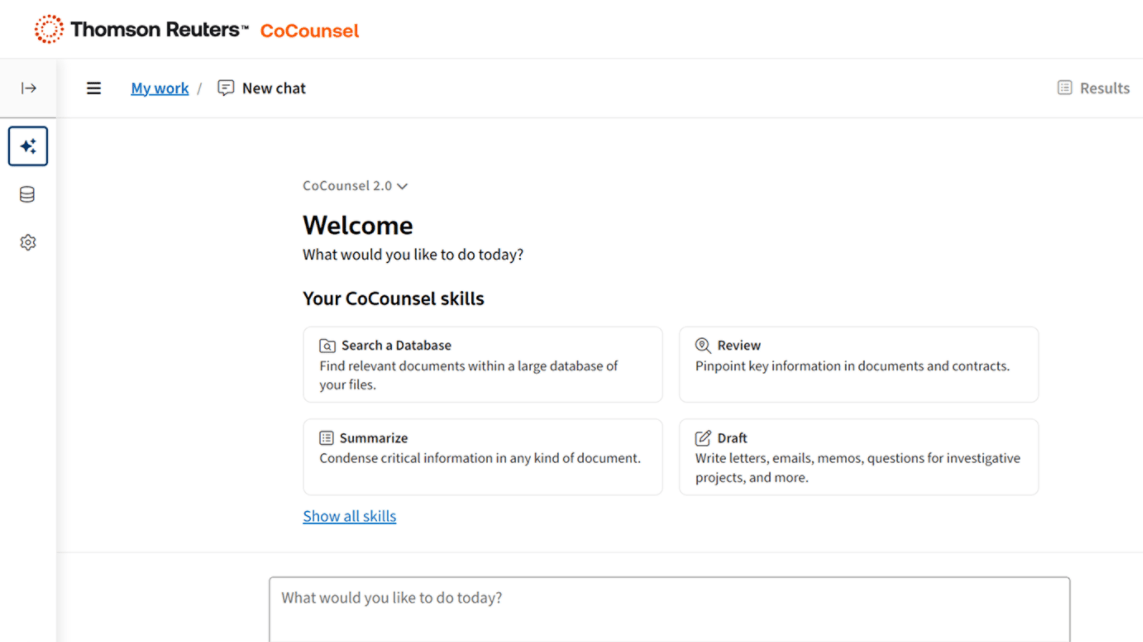1143x642 pixels.
Task: Click the New chat bubble icon
Action: (226, 88)
